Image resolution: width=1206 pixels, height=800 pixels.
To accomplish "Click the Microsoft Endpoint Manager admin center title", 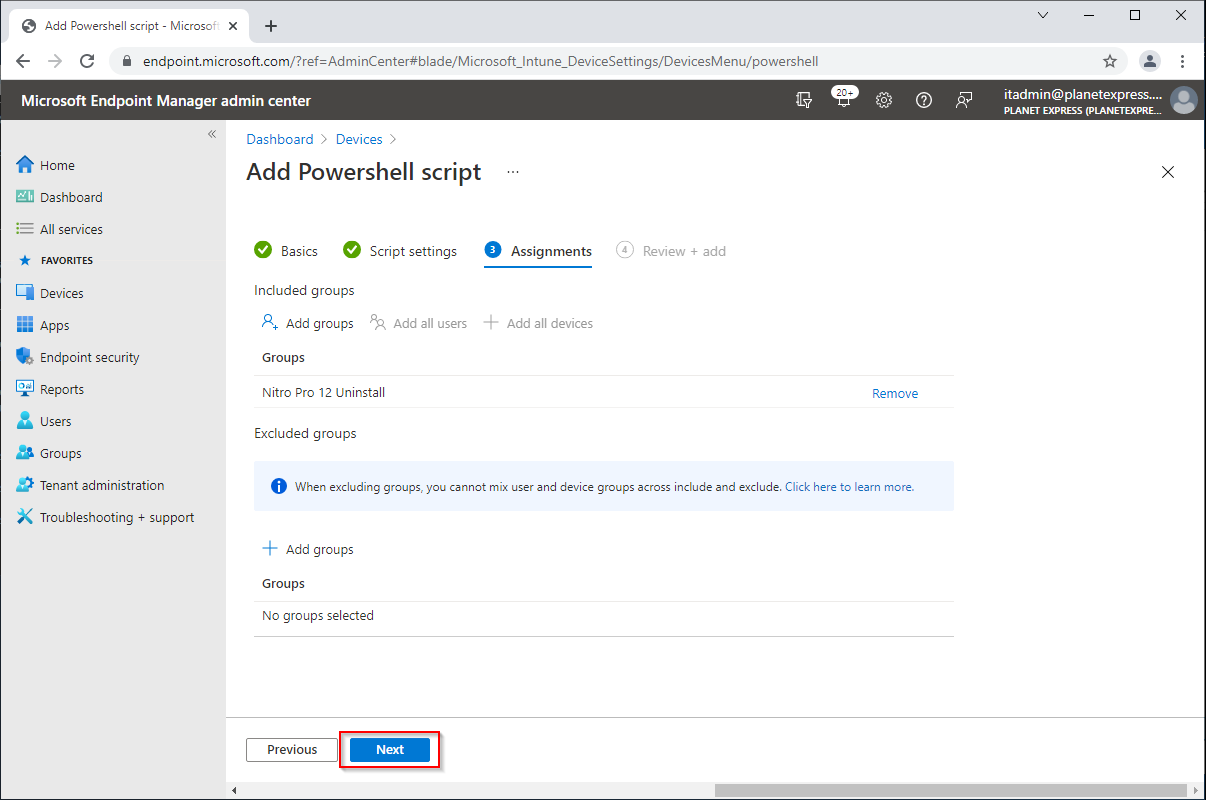I will 166,100.
